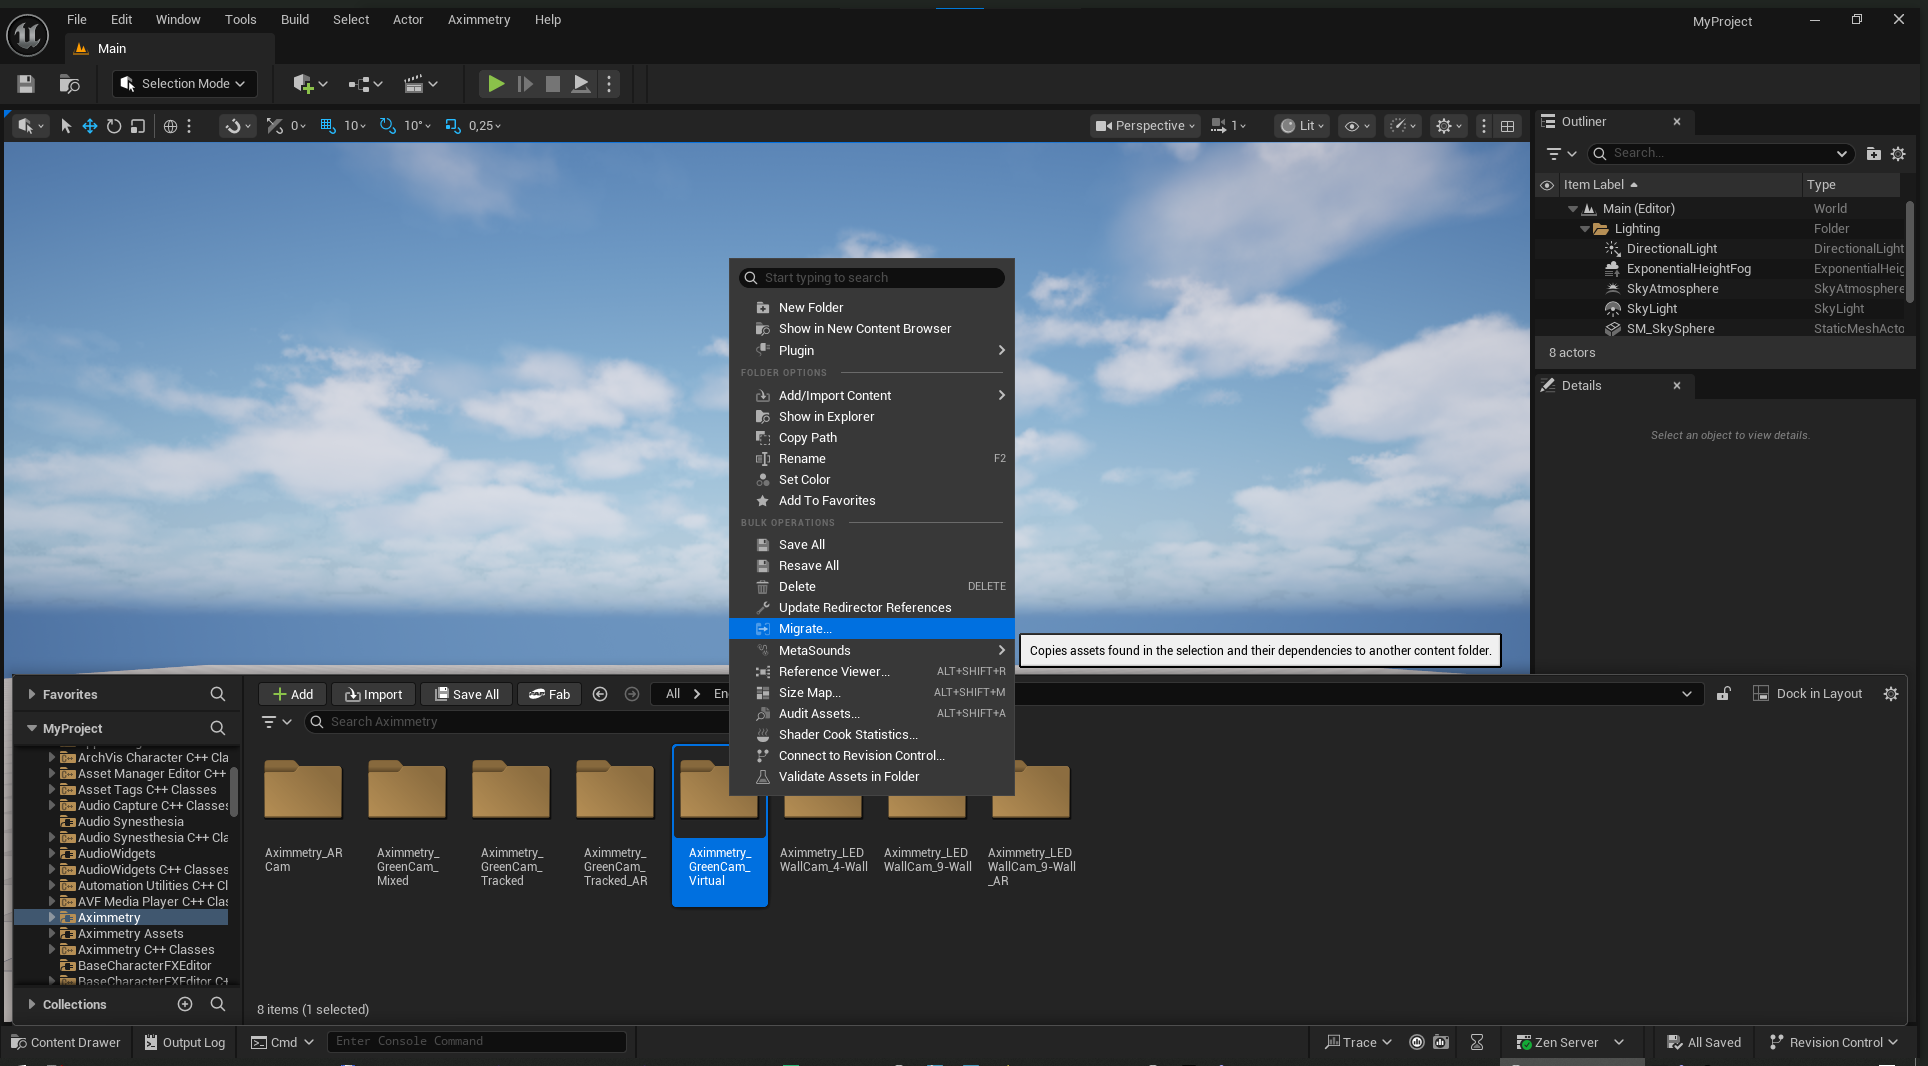Toggle the grid snapping icon
Viewport: 1928px width, 1066px height.
tap(328, 126)
